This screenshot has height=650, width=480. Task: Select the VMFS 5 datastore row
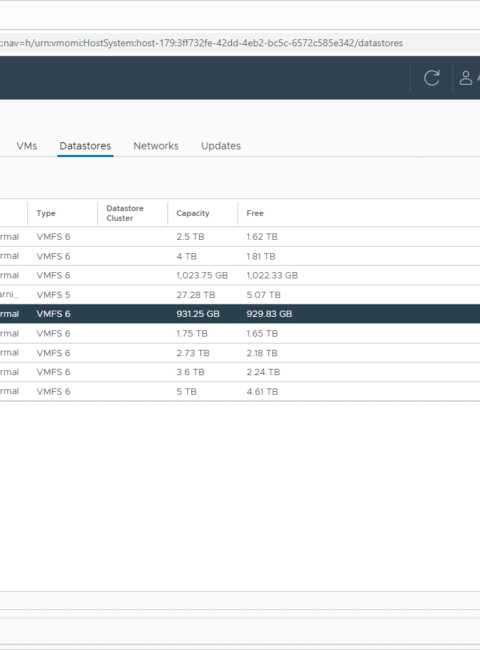point(240,295)
